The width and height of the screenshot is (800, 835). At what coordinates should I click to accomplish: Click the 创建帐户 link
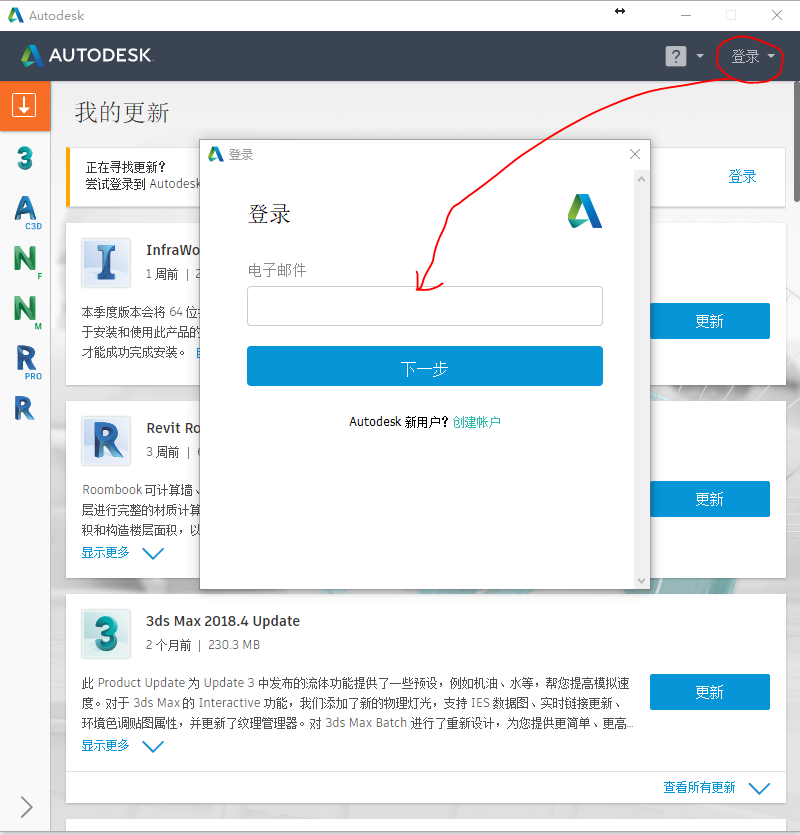pyautogui.click(x=476, y=422)
